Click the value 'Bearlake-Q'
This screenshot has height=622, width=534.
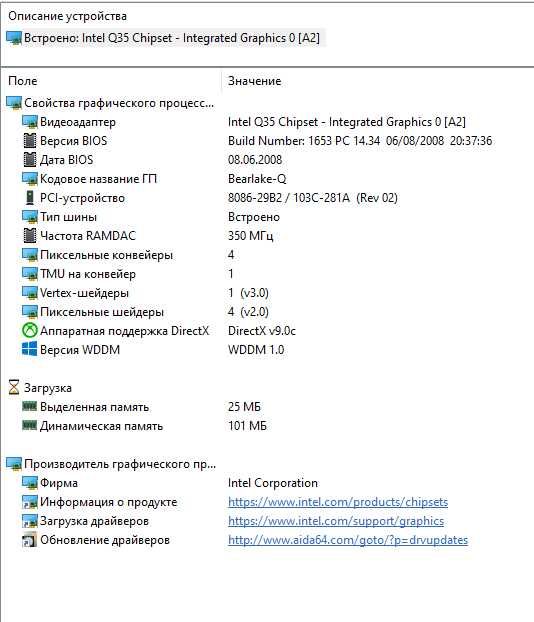[x=257, y=179]
